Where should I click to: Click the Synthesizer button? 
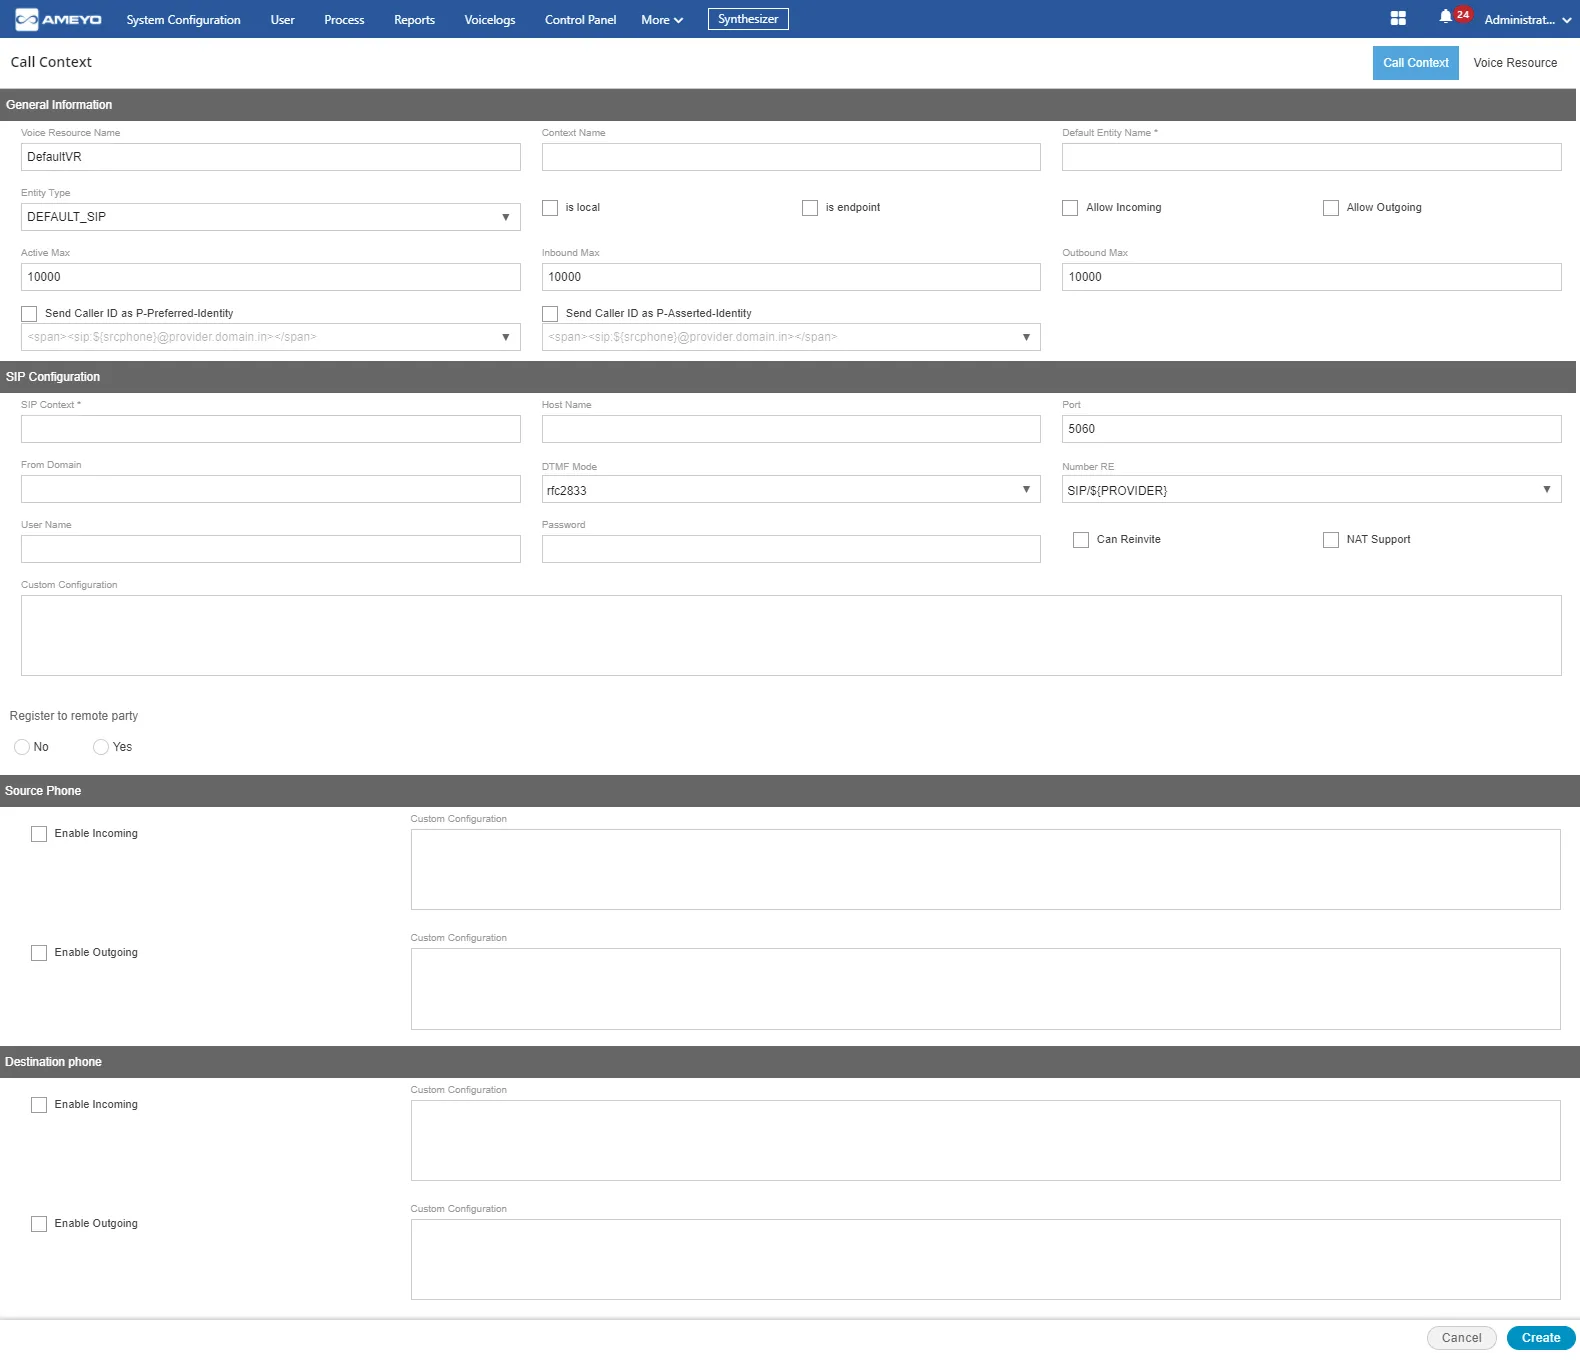(748, 19)
